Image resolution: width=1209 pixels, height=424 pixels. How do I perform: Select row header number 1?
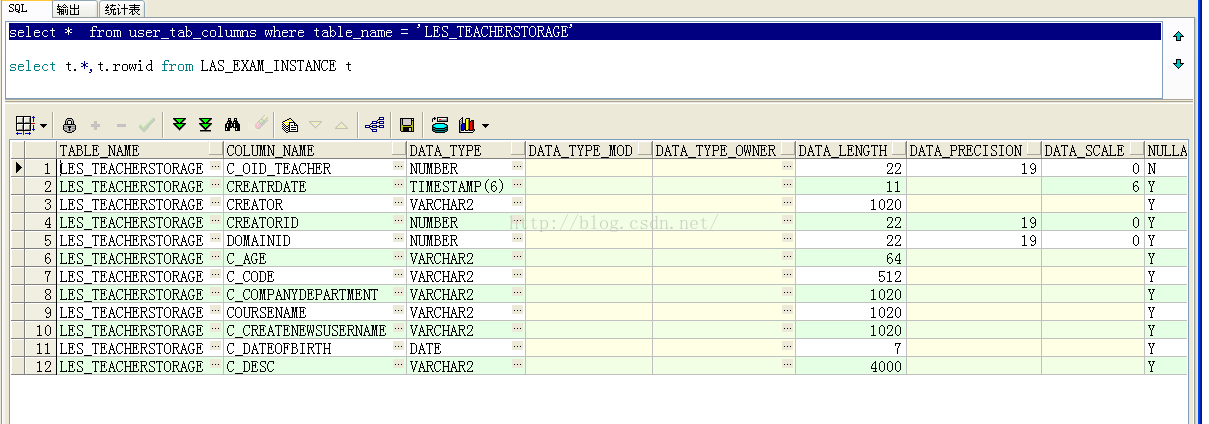(x=39, y=168)
